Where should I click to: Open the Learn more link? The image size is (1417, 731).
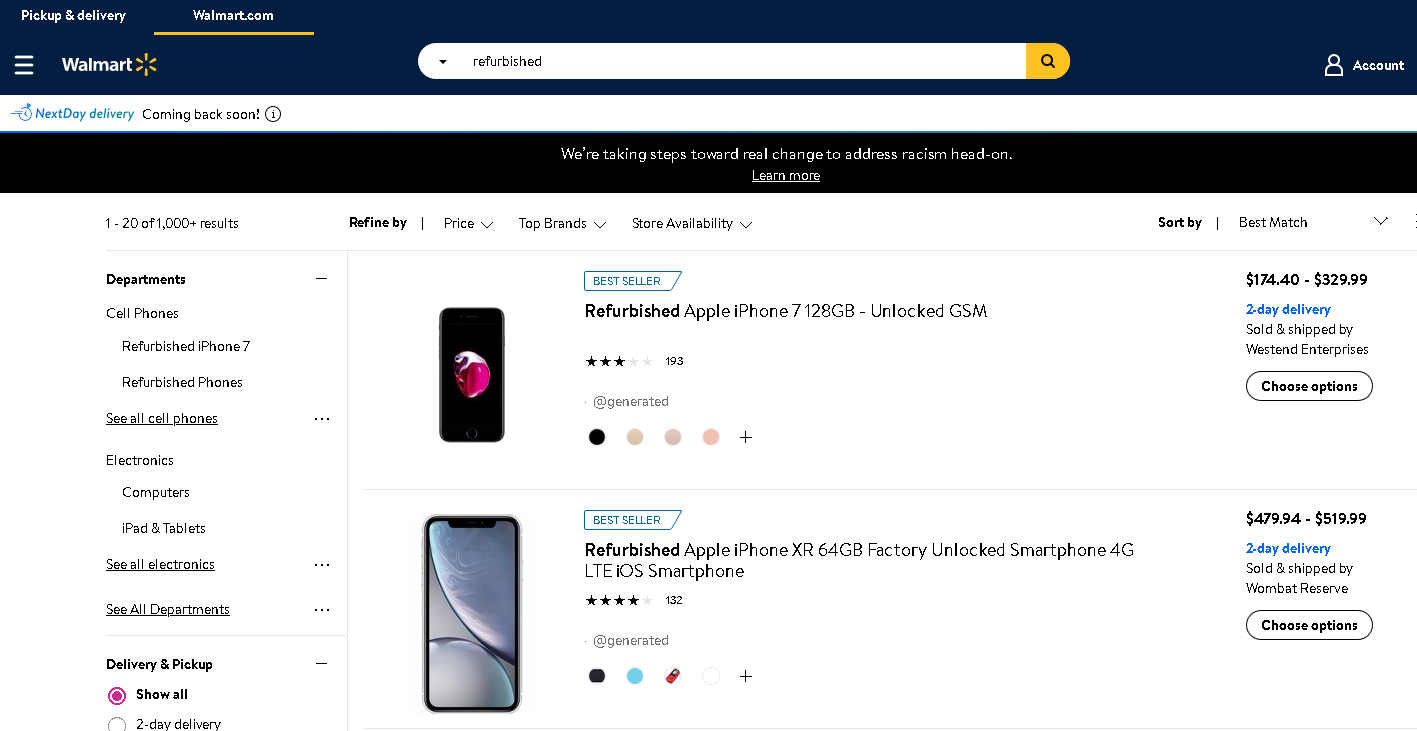click(x=786, y=176)
